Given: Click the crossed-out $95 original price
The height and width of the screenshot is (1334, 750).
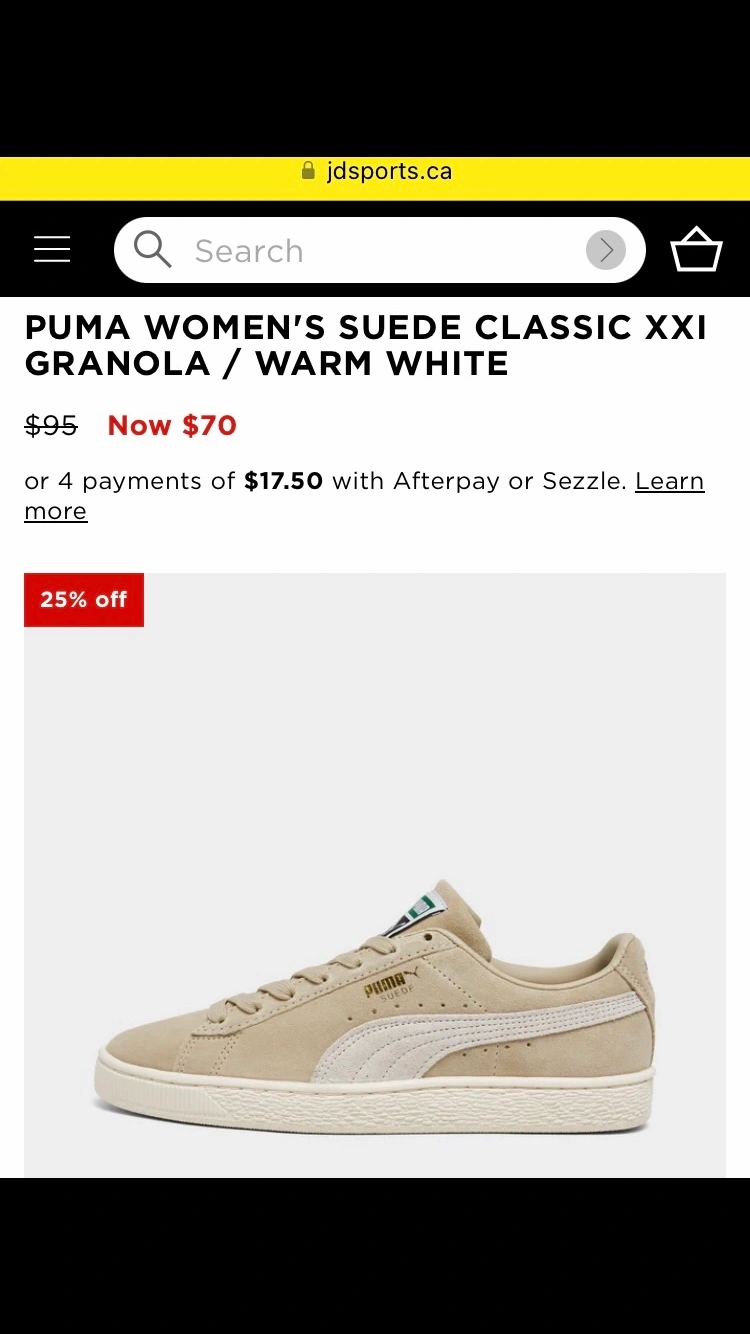Looking at the screenshot, I should pyautogui.click(x=51, y=425).
